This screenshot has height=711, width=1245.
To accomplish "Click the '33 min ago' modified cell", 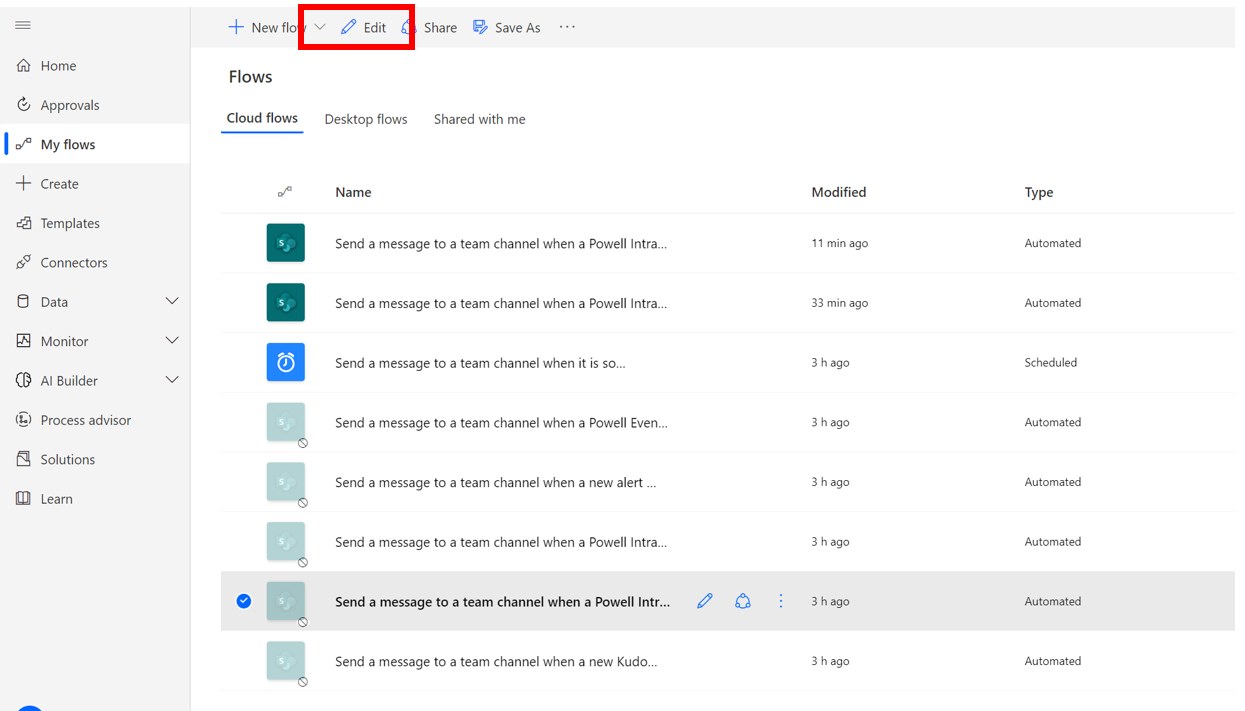I will point(839,303).
